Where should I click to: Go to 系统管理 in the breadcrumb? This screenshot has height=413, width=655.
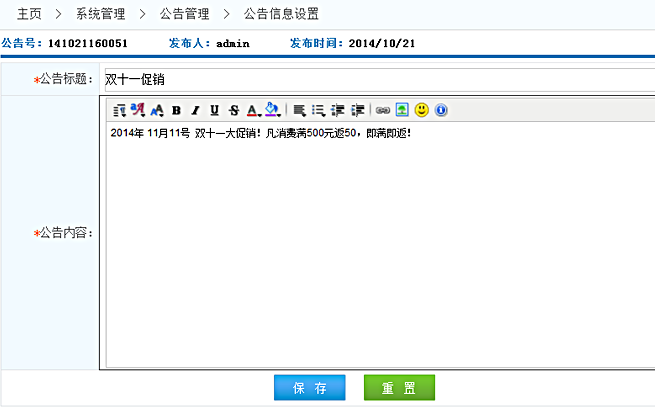click(x=101, y=14)
